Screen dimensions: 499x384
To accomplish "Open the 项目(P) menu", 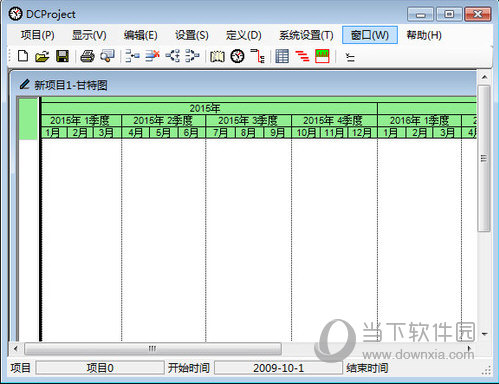I will tap(37, 35).
